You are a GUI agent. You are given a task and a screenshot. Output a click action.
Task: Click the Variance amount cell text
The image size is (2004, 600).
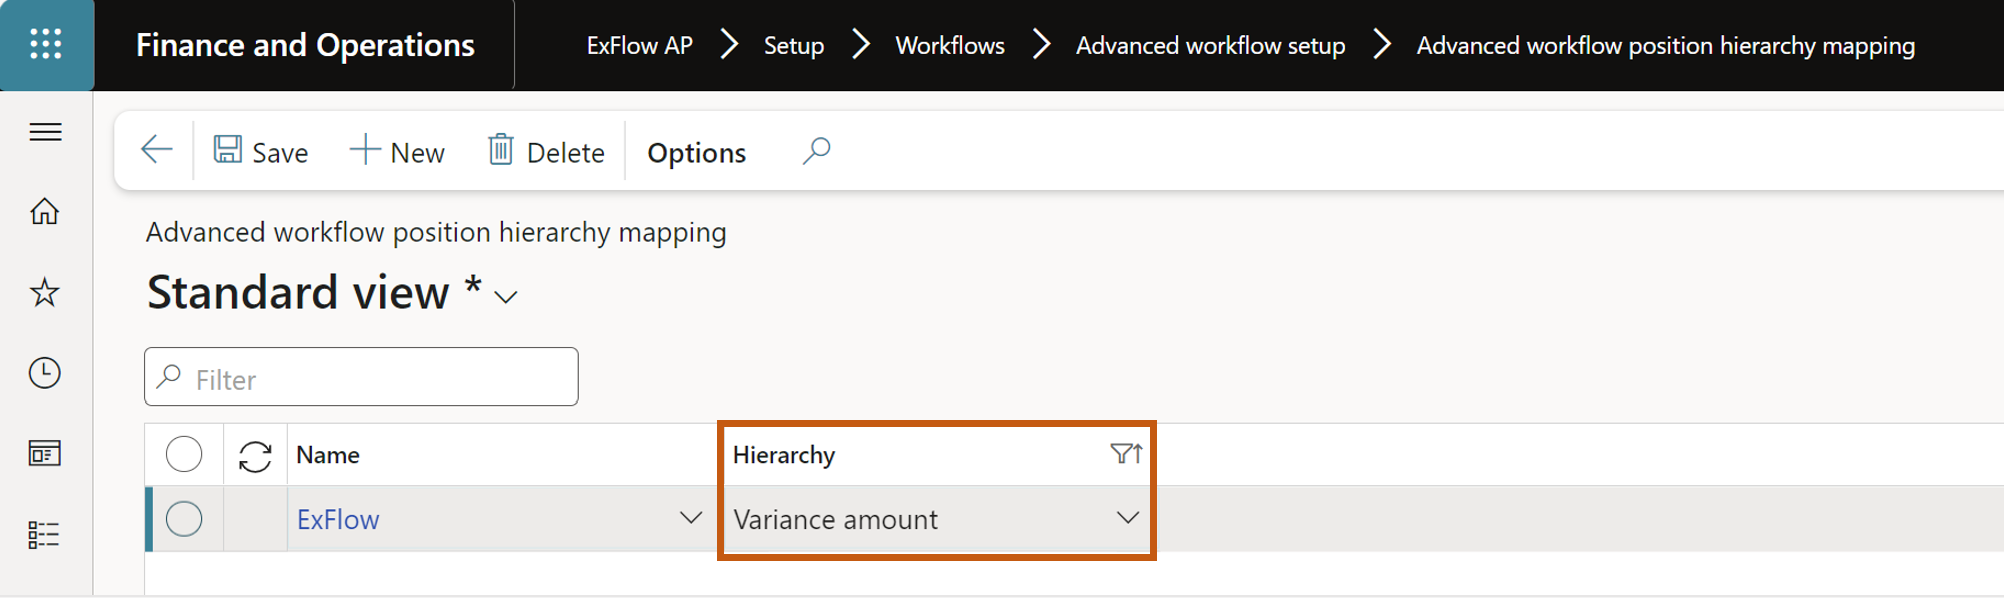(835, 519)
